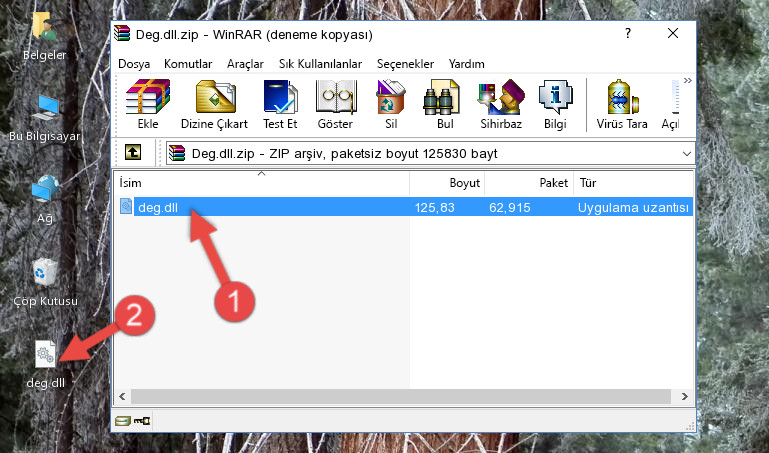Click the horizontal scrollbar right arrow
This screenshot has width=769, height=453.
click(684, 397)
